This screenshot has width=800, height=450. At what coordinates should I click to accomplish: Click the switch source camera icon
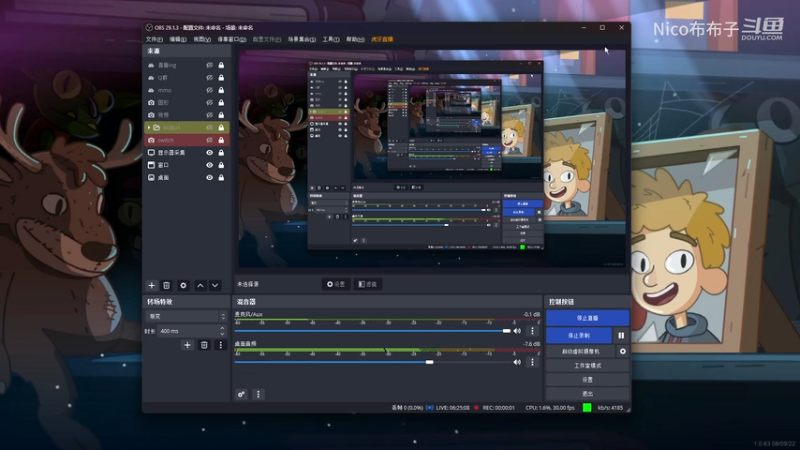pos(151,140)
